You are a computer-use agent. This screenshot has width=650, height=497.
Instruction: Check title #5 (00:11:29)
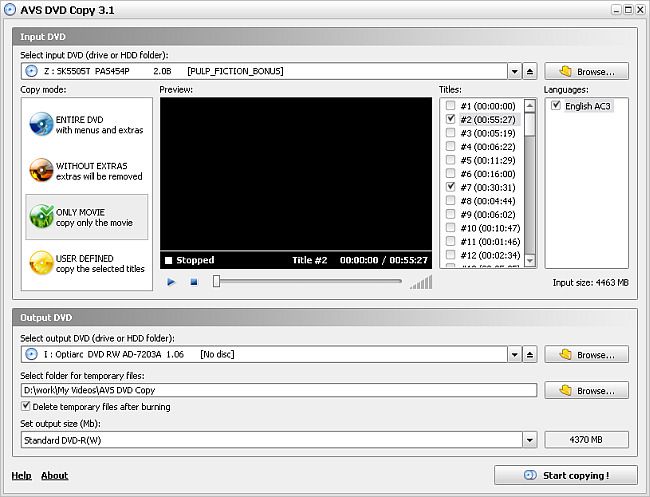(x=450, y=160)
